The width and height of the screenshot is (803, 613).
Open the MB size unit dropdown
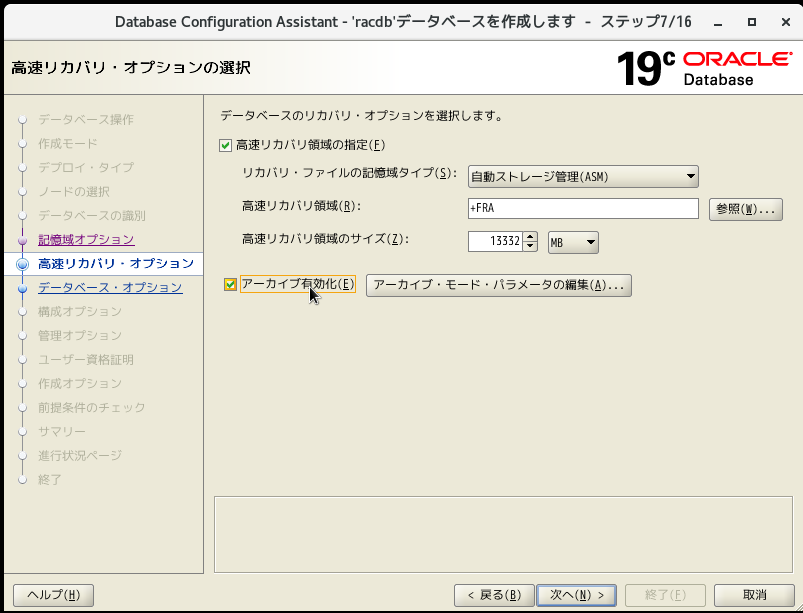click(x=573, y=242)
